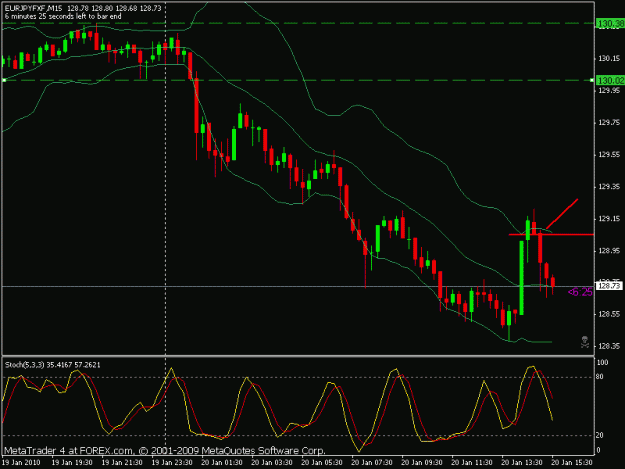Click the 129.15 price scale label
The image size is (625, 469).
(x=609, y=219)
